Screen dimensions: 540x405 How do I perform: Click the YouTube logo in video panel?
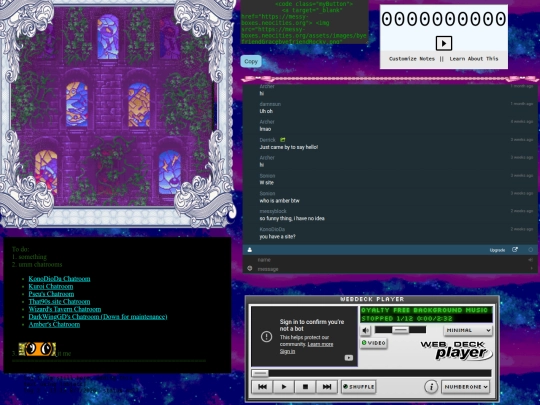(349, 358)
